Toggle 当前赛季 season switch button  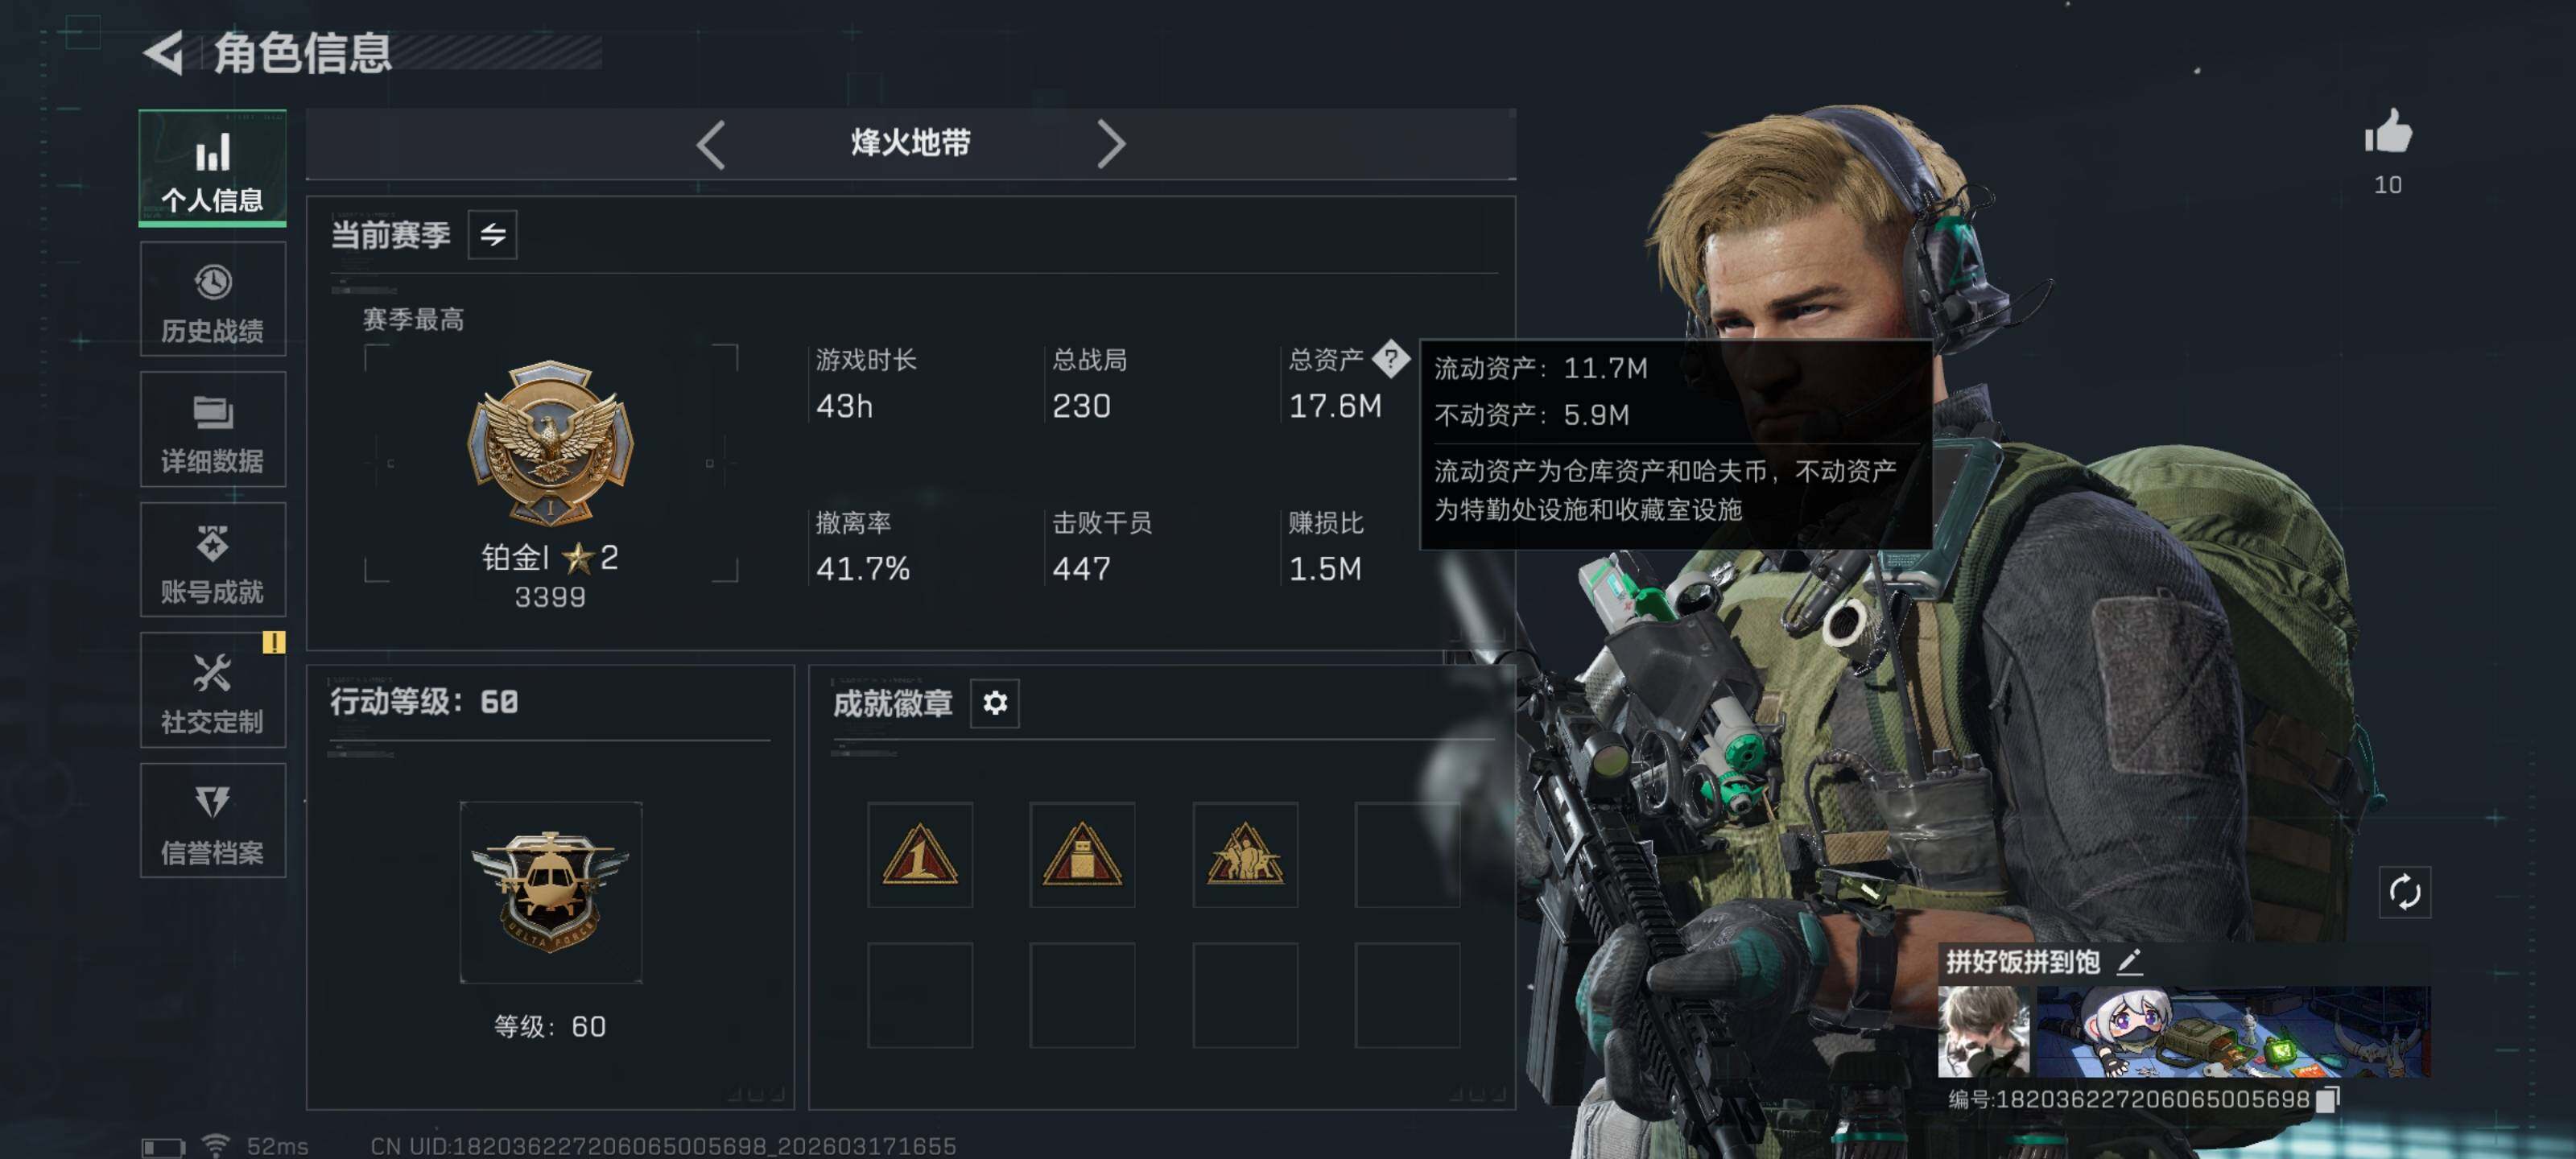pos(492,235)
